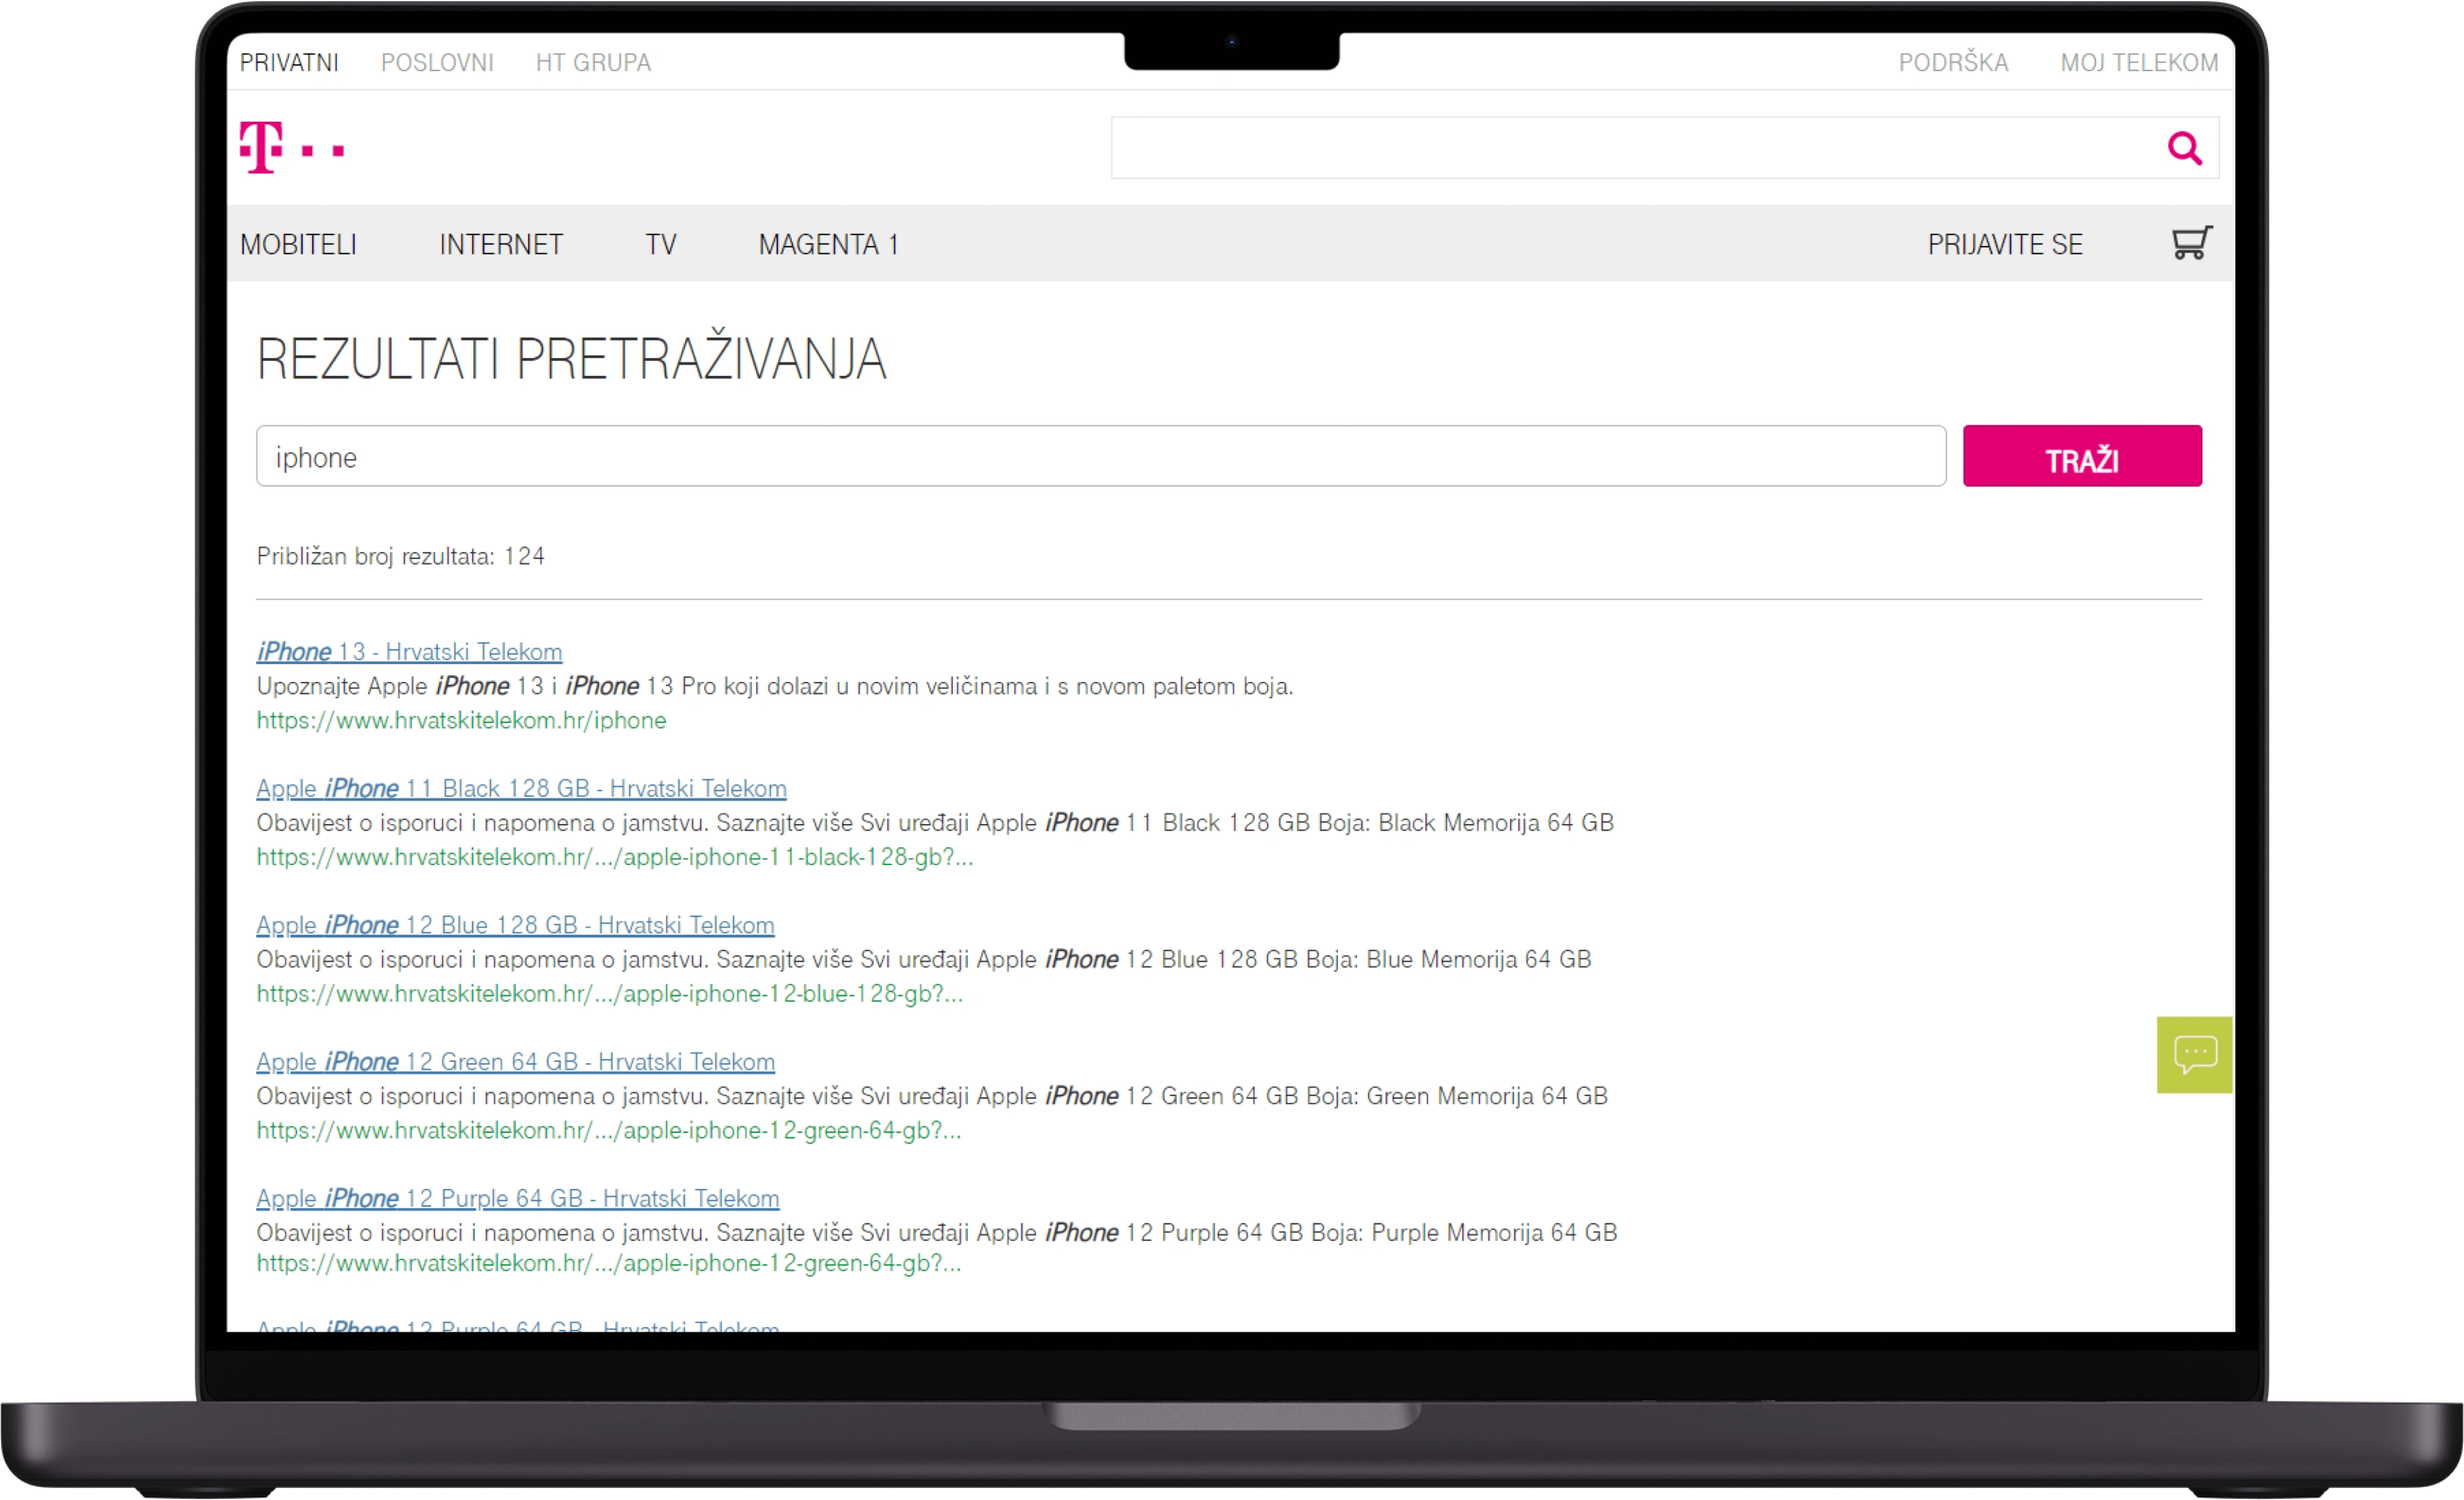
Task: Open PODRŠKA support link
Action: point(1953,62)
